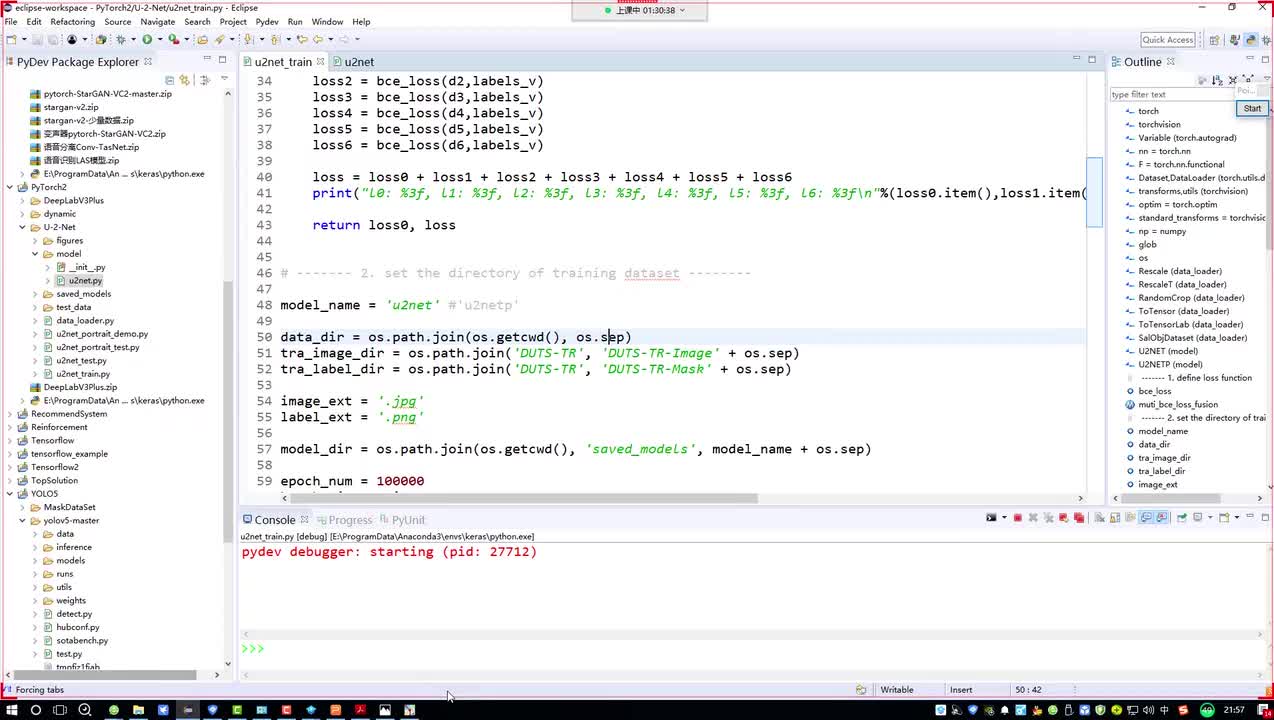Open the Refactoring menu
Screen dimensions: 1274x720
pos(72,21)
